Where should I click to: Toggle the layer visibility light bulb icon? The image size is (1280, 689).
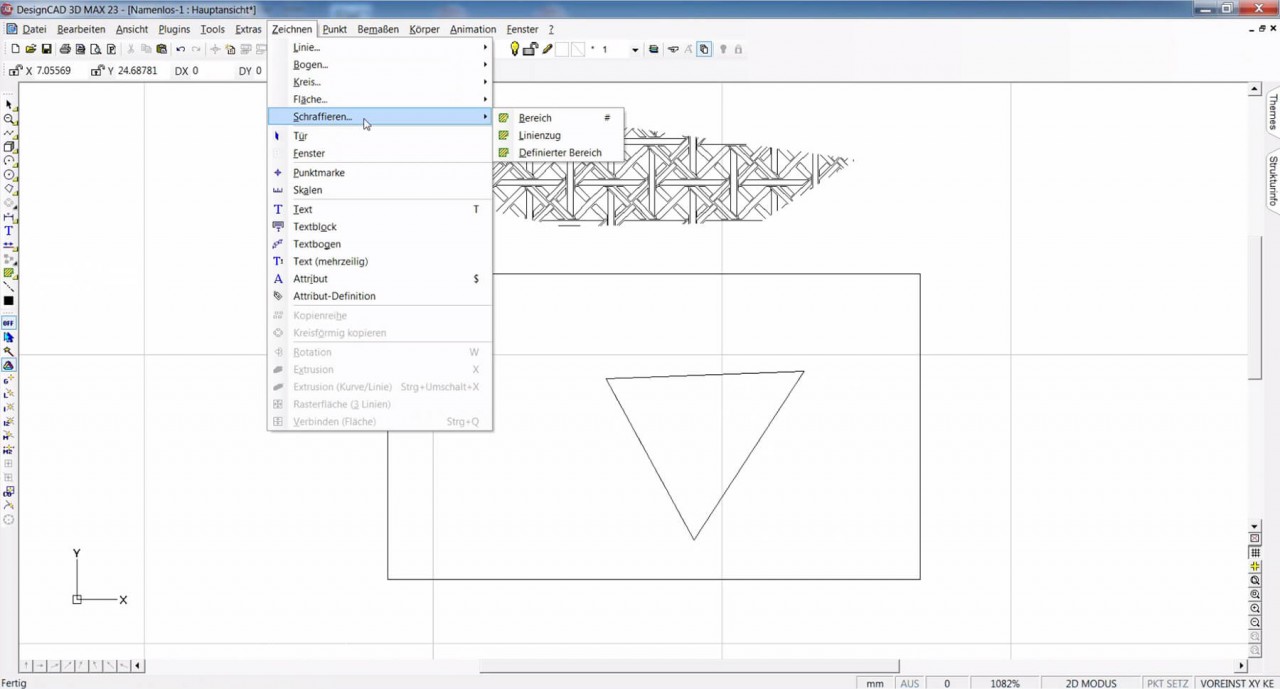pyautogui.click(x=515, y=48)
